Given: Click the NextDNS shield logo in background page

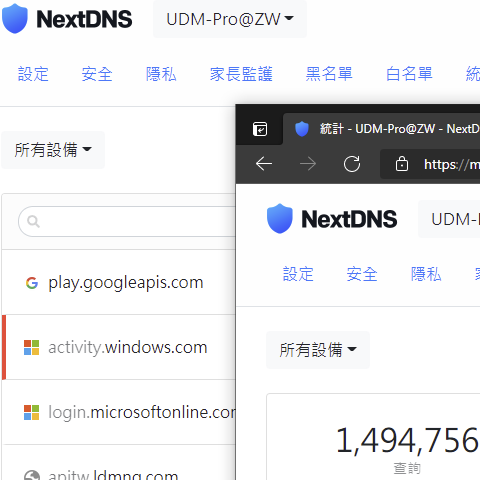Looking at the screenshot, I should tap(15, 19).
